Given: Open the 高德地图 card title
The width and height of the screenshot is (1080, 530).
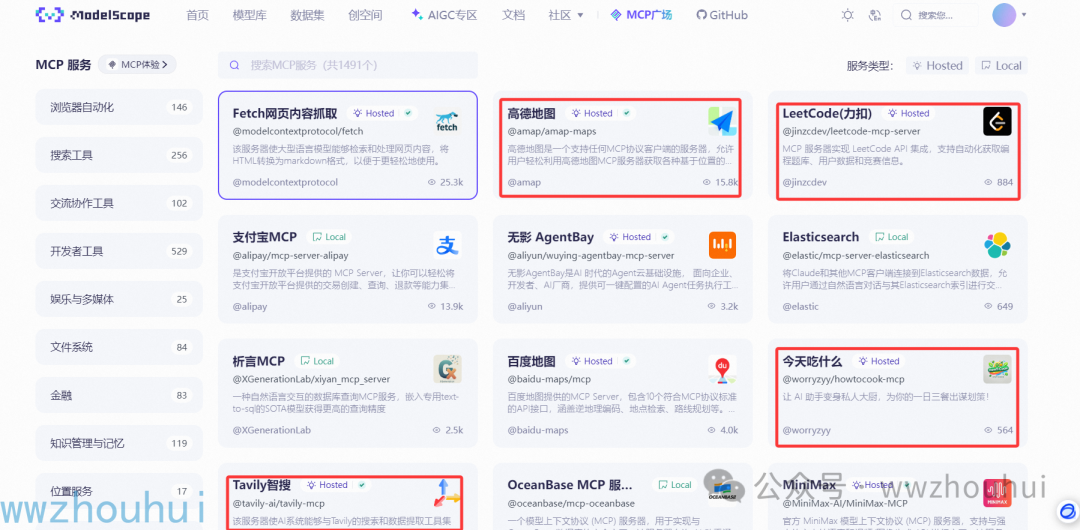Looking at the screenshot, I should 532,113.
